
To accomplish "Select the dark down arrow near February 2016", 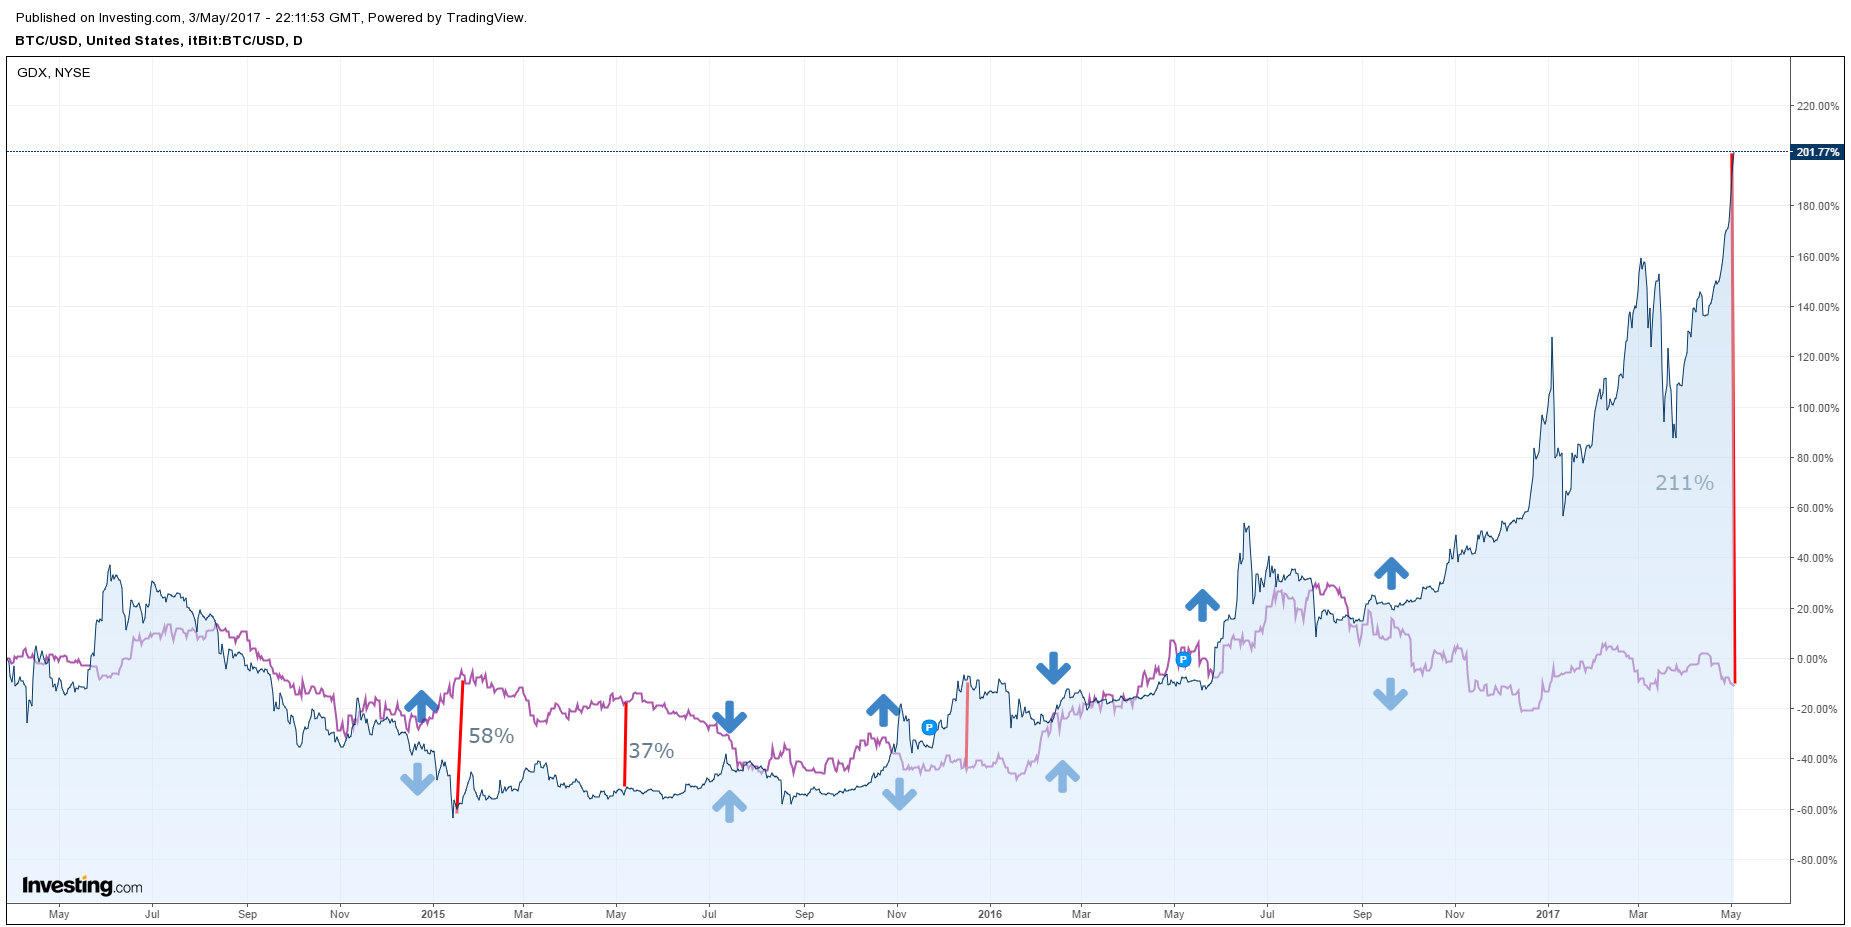I will pos(1053,668).
